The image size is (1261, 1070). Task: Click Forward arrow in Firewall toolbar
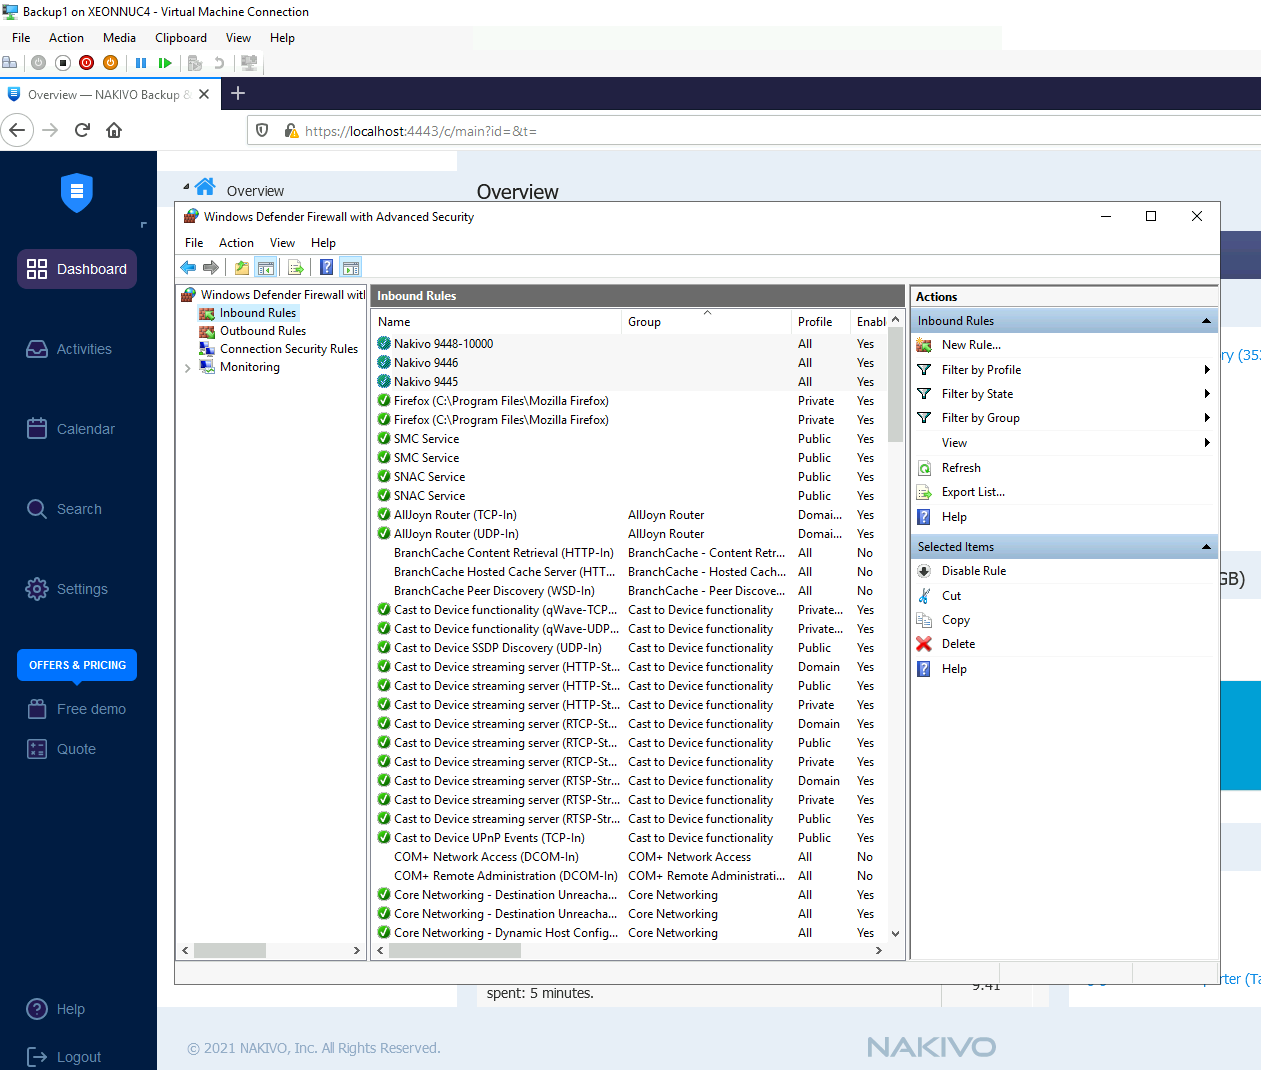coord(211,267)
